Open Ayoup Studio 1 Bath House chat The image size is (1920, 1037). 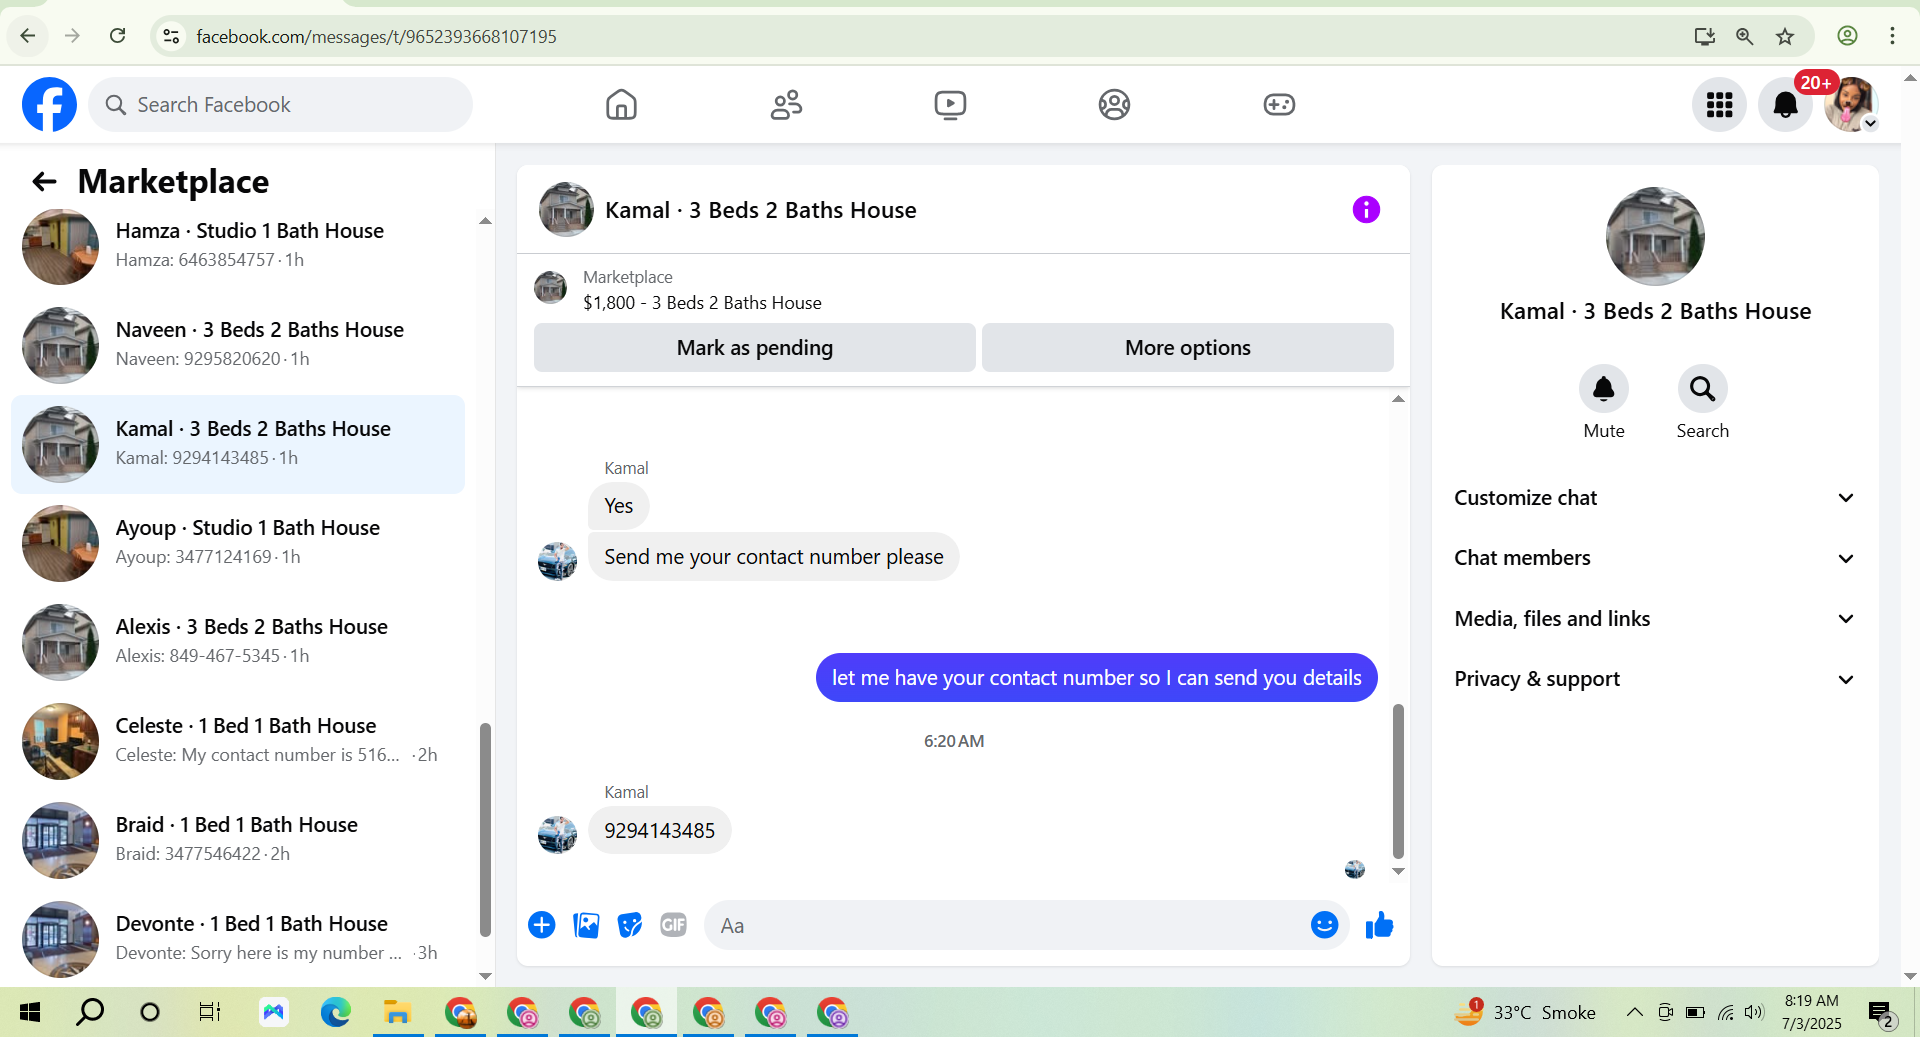point(238,543)
